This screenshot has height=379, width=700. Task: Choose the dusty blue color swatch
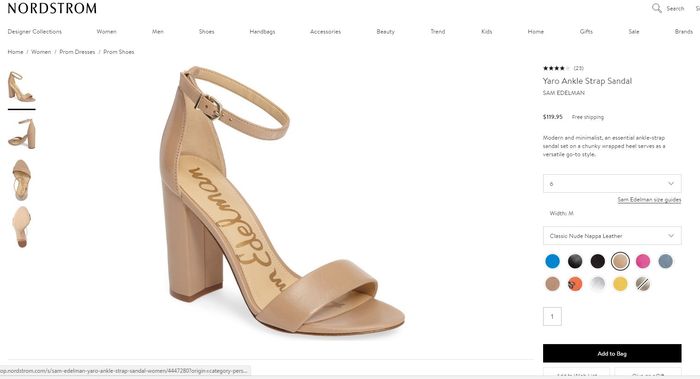(x=665, y=261)
